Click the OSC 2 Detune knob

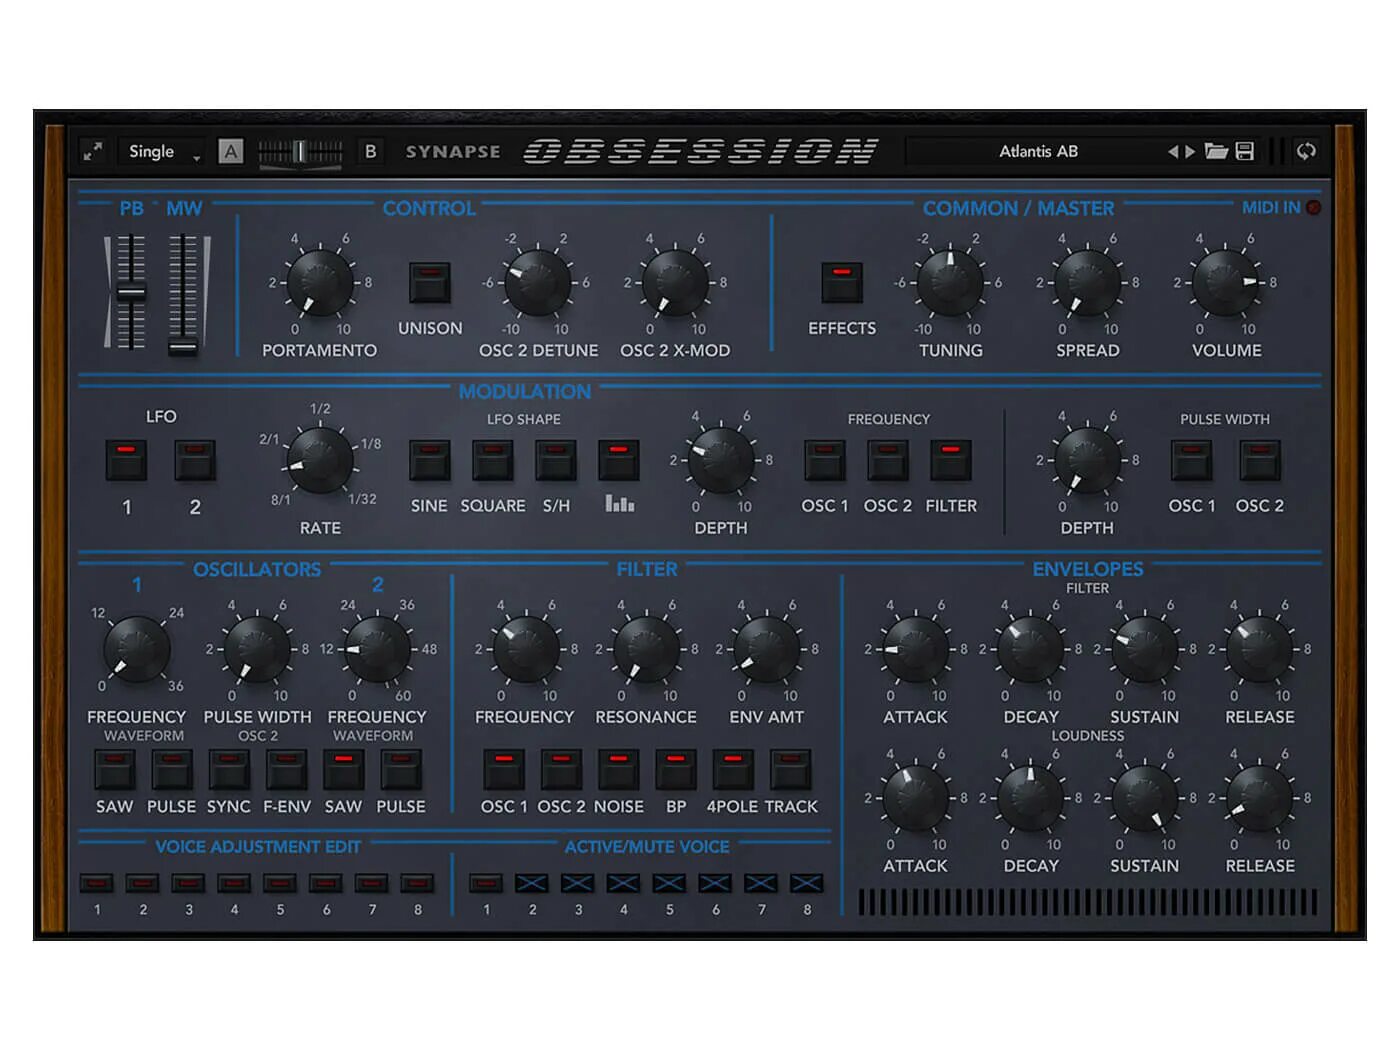click(x=538, y=283)
